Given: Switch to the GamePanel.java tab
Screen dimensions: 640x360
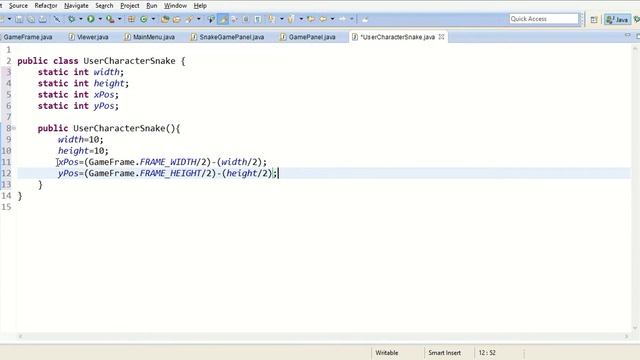Looking at the screenshot, I should (308, 37).
